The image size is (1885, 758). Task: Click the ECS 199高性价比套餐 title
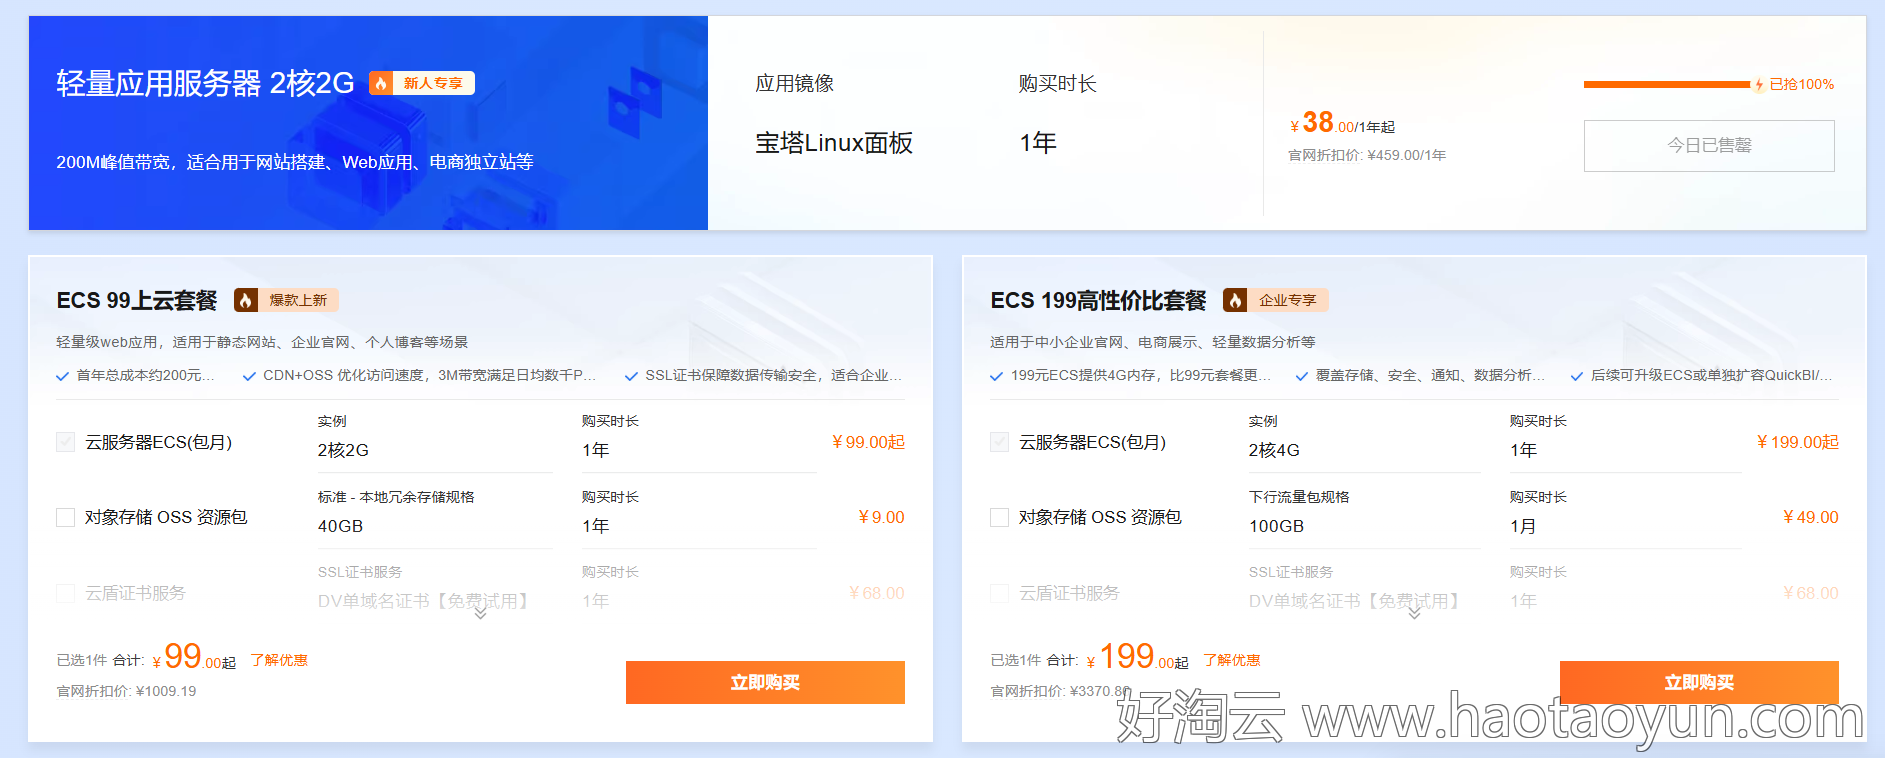[x=1098, y=300]
